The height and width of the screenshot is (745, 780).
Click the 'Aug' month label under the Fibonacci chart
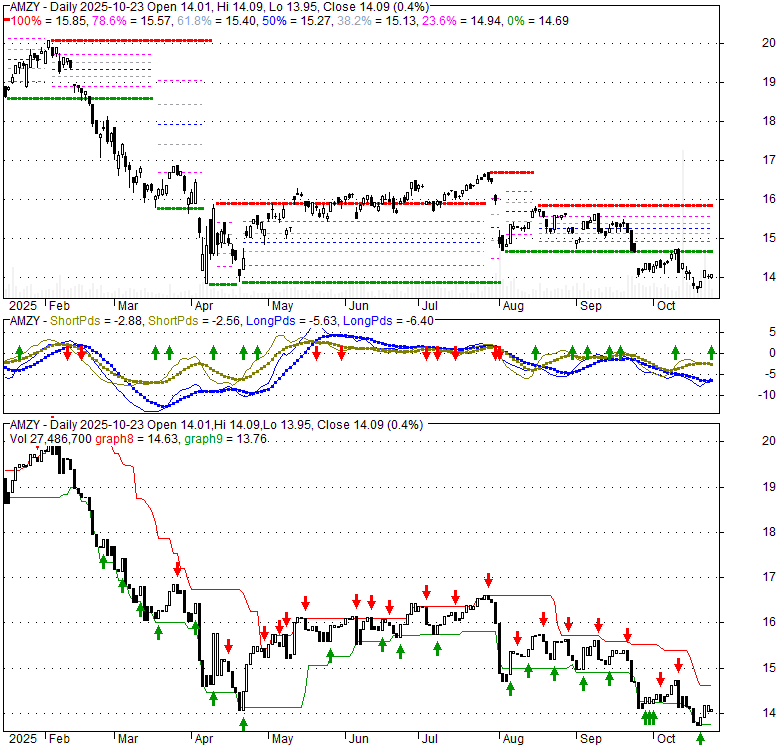point(513,305)
